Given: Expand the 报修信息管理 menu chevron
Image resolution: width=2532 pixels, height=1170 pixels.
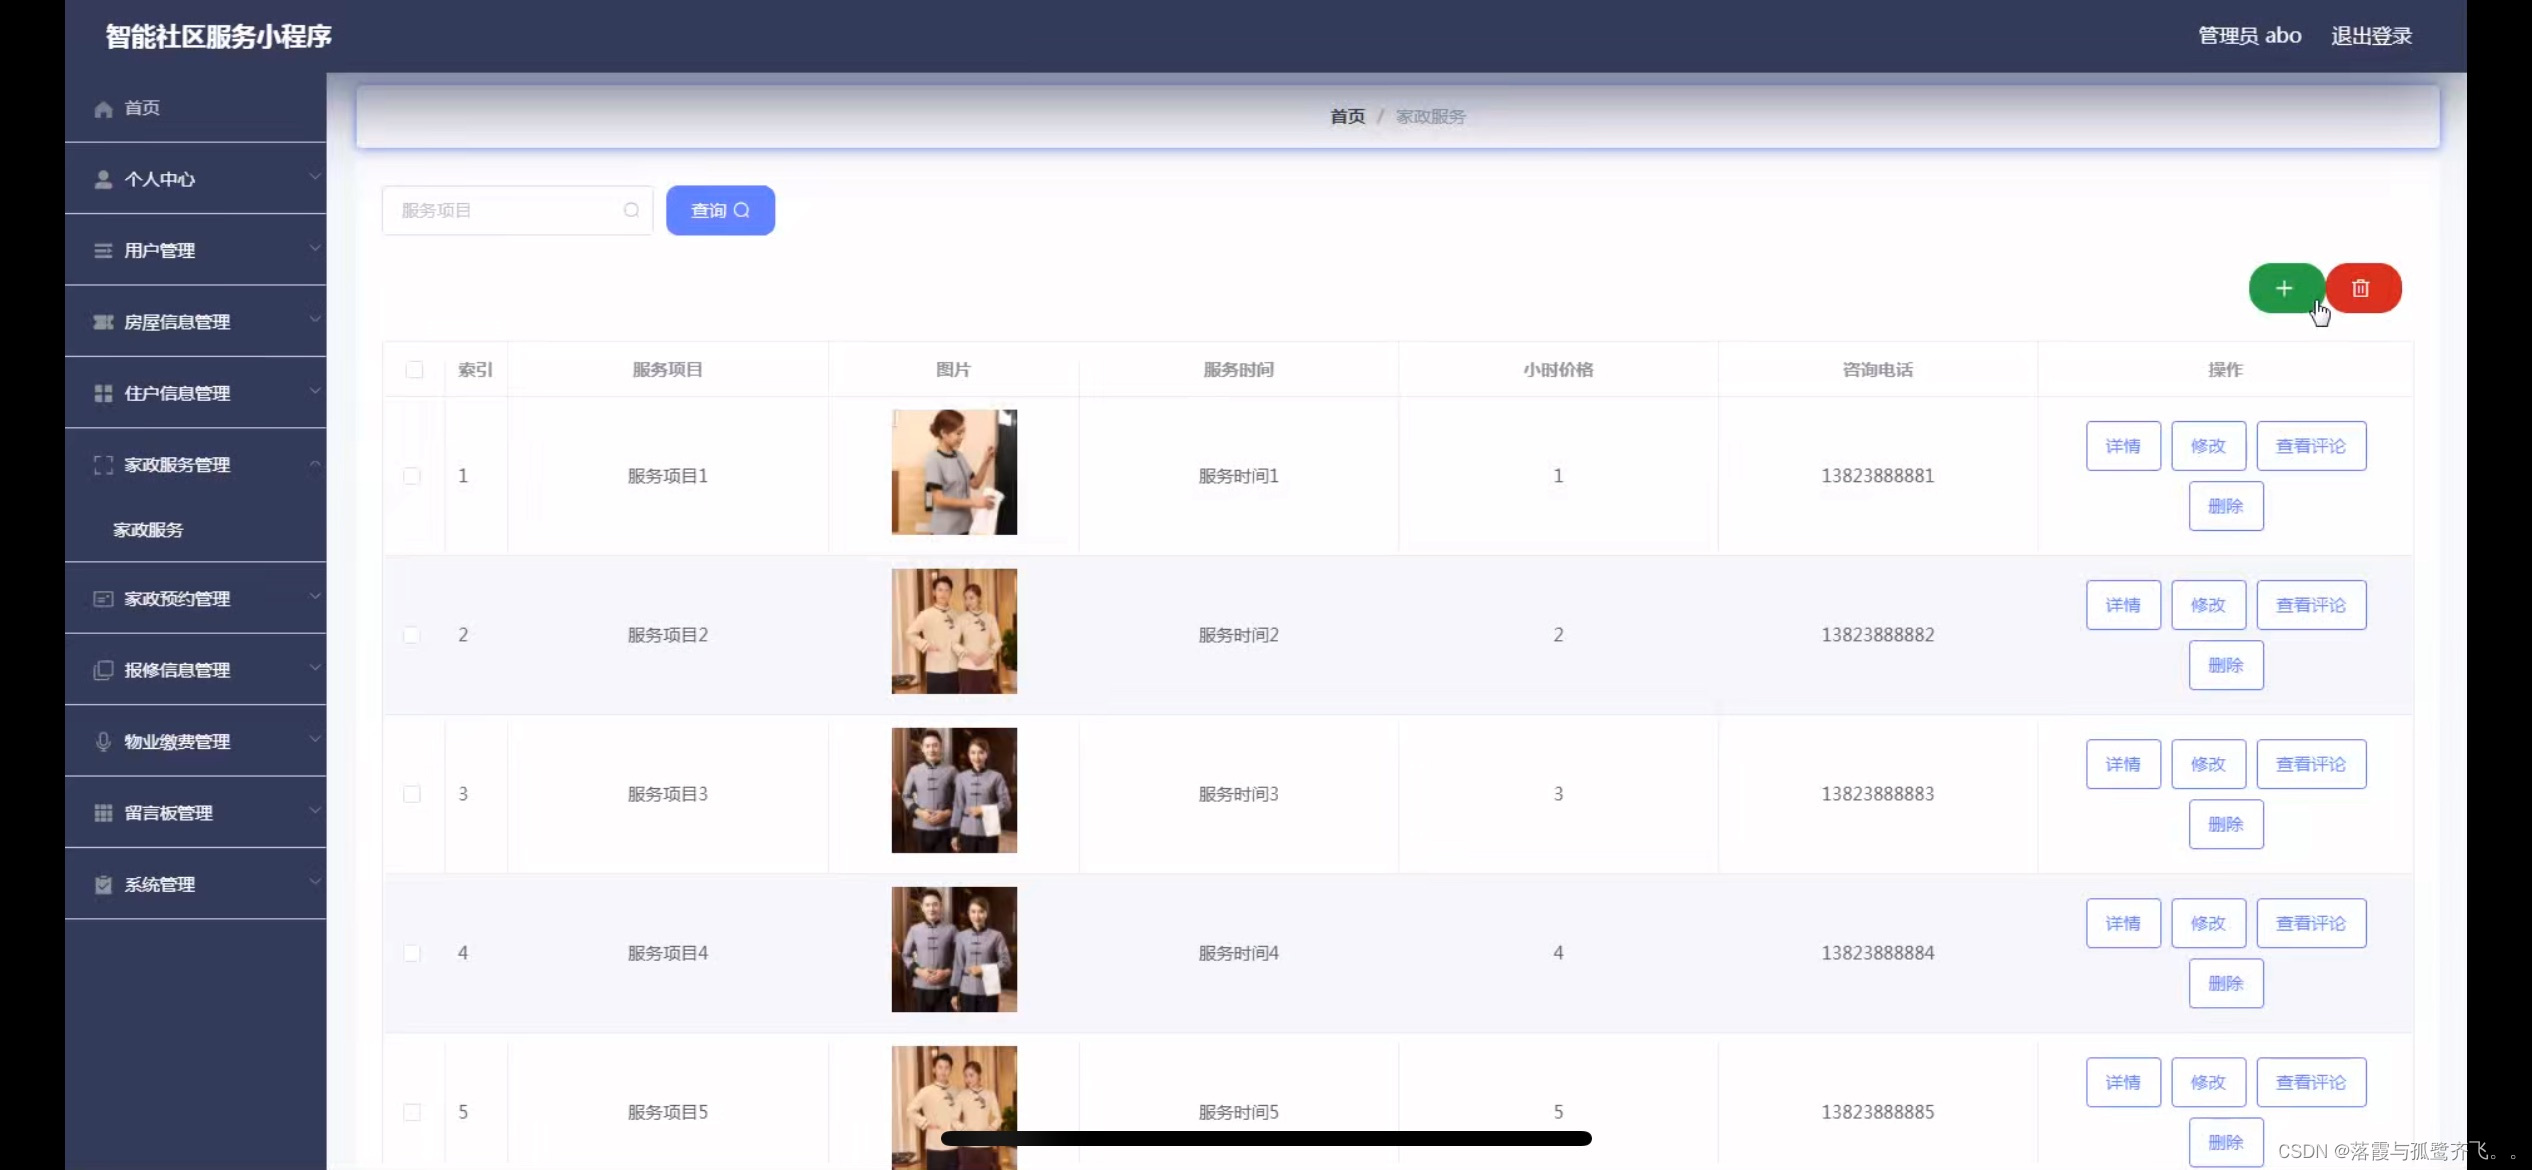Looking at the screenshot, I should tap(315, 668).
